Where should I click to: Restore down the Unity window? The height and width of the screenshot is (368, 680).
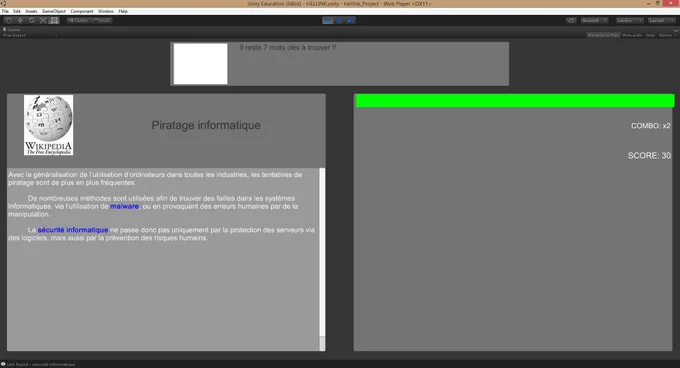coord(658,3)
